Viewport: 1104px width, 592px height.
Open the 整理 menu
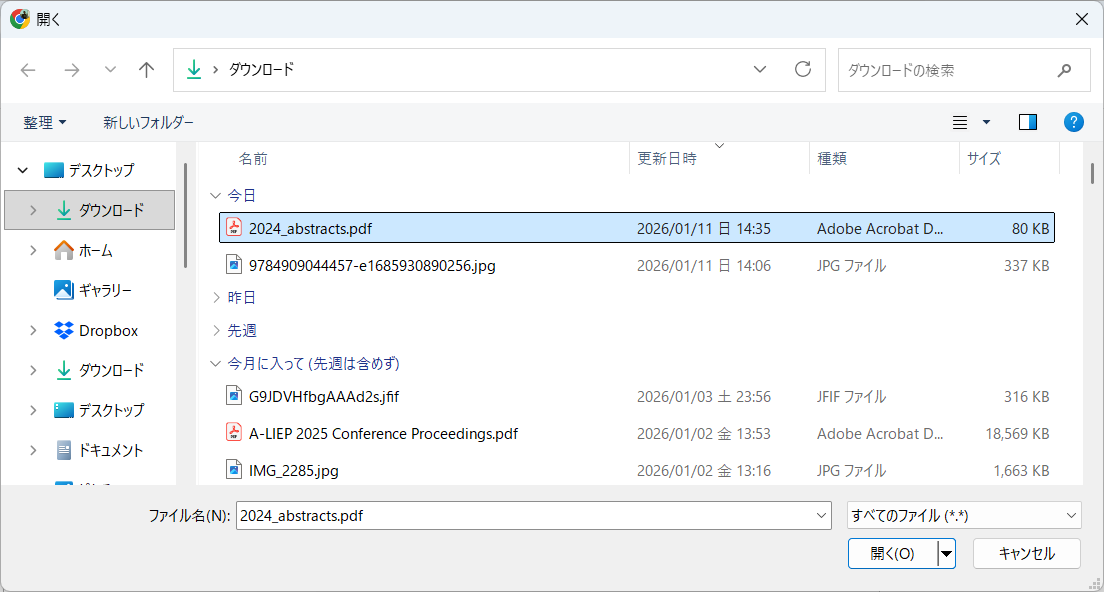45,122
